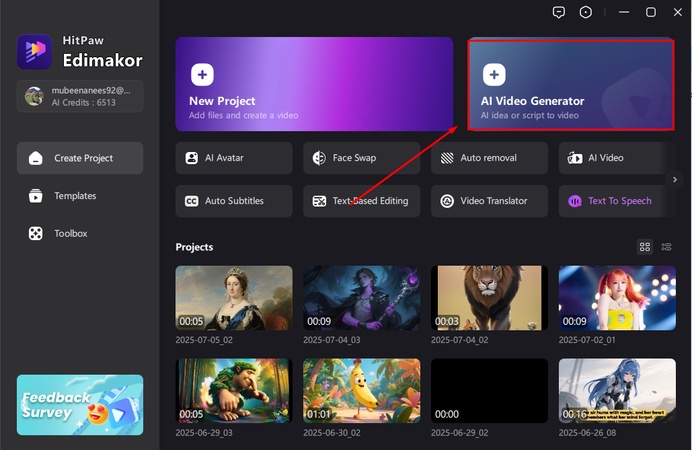Switch projects to list view
Viewport: 692px width, 450px height.
[666, 247]
